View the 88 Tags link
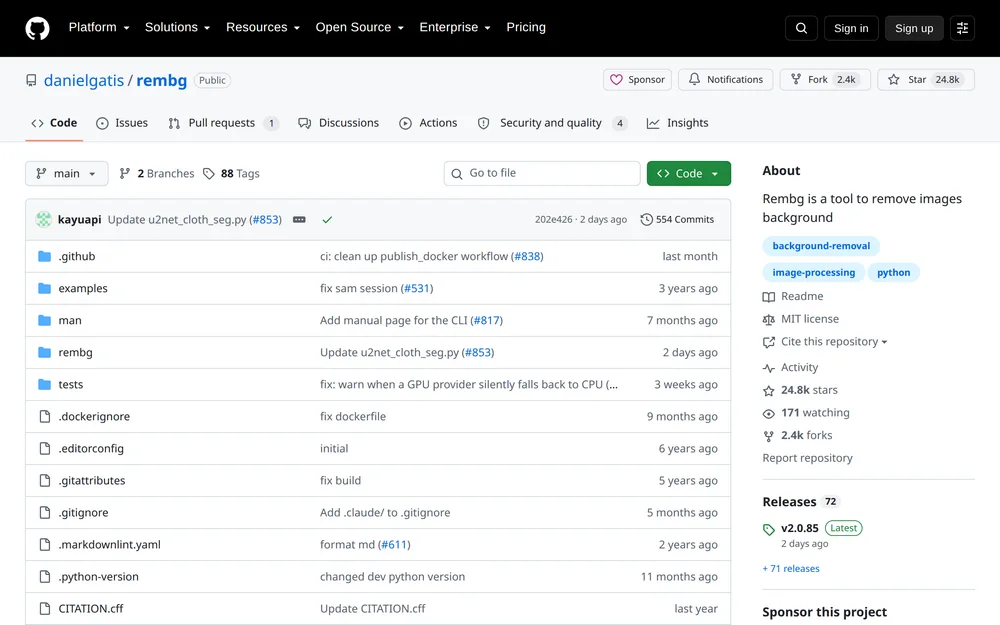The height and width of the screenshot is (625, 1000). pyautogui.click(x=232, y=173)
